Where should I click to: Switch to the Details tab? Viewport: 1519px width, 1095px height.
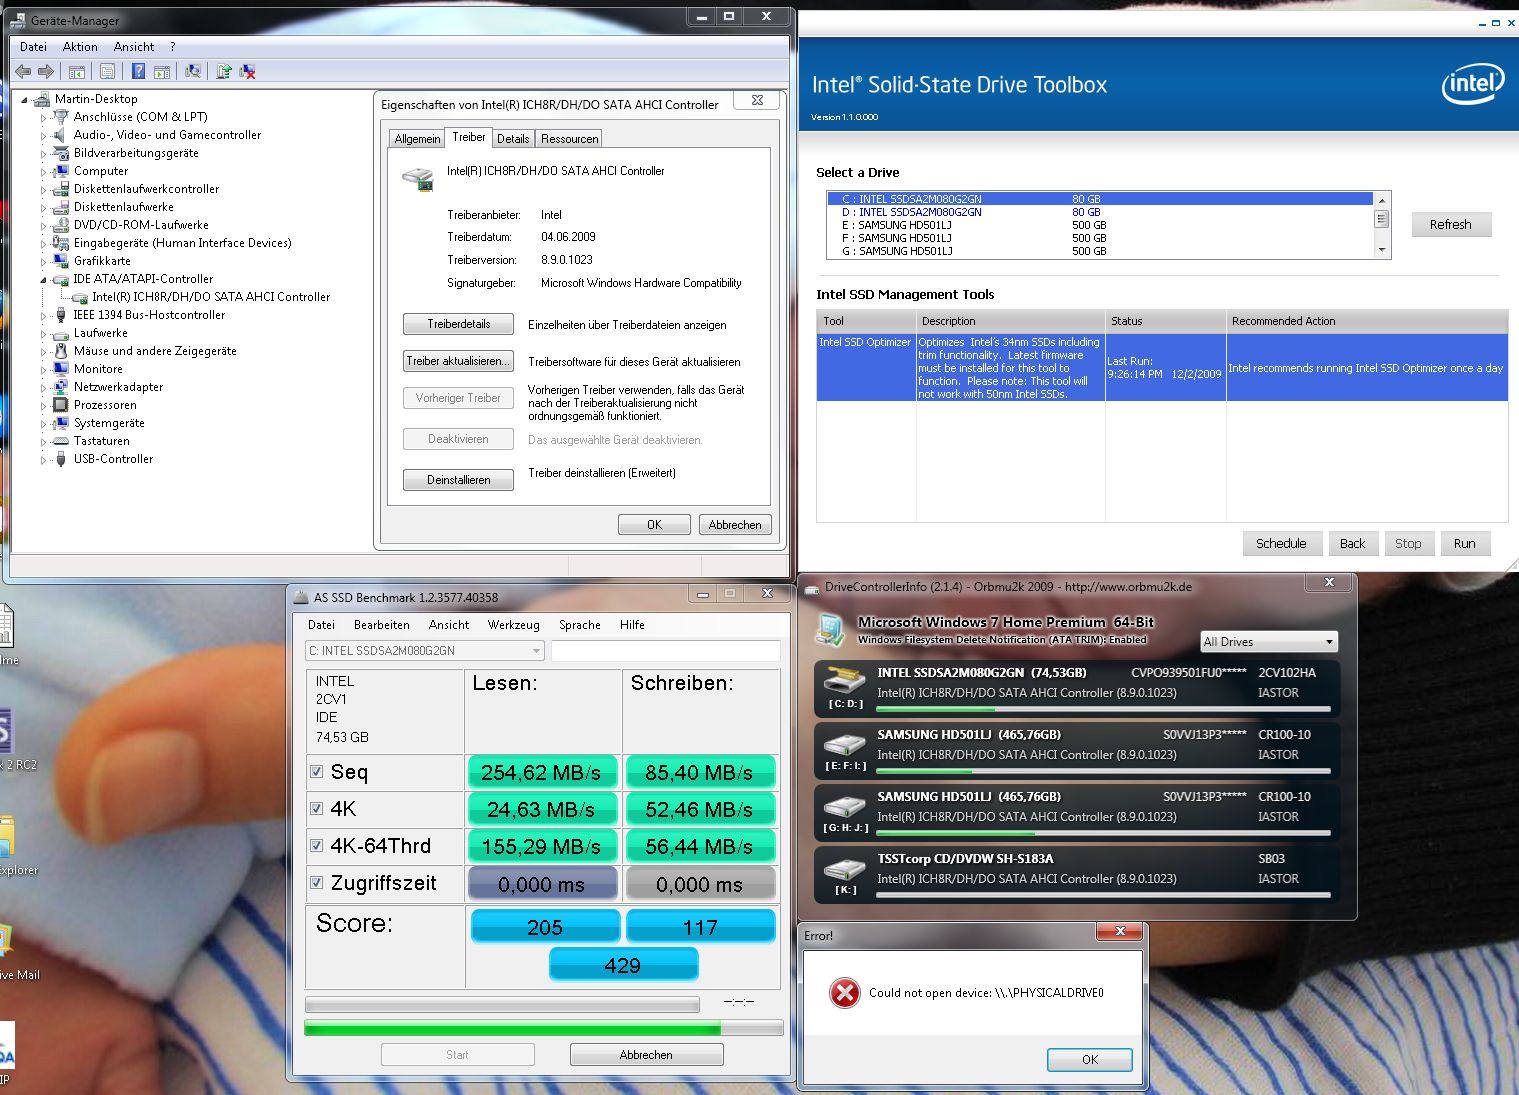(513, 139)
